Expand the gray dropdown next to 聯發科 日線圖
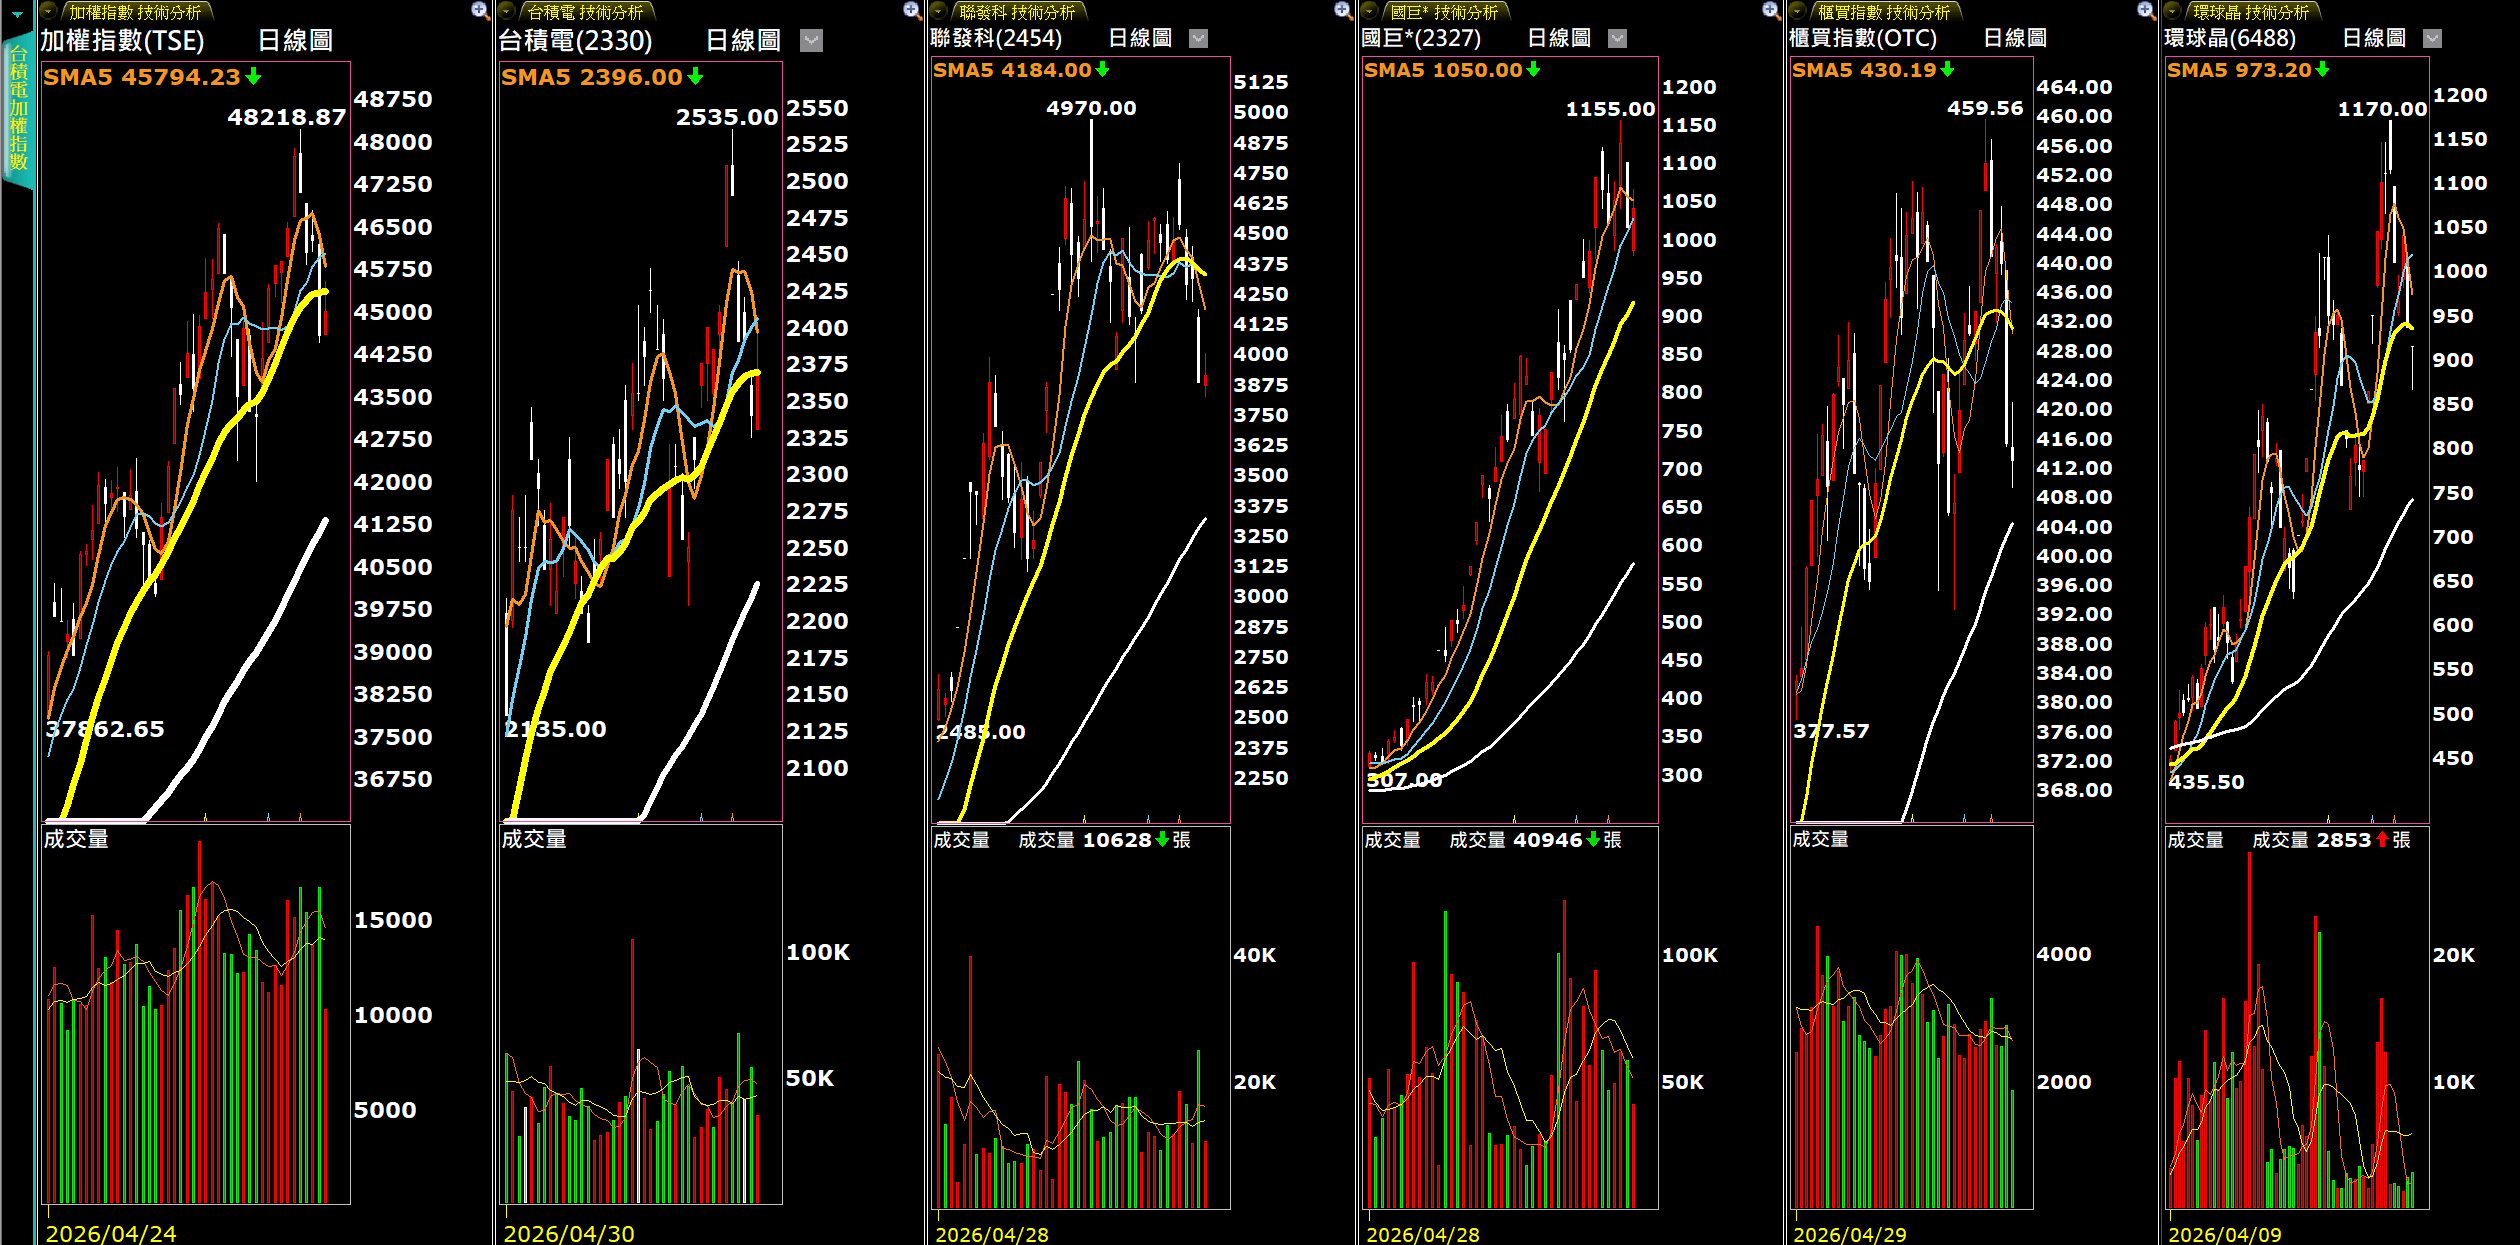Screen dimensions: 2520x1245 point(1198,38)
